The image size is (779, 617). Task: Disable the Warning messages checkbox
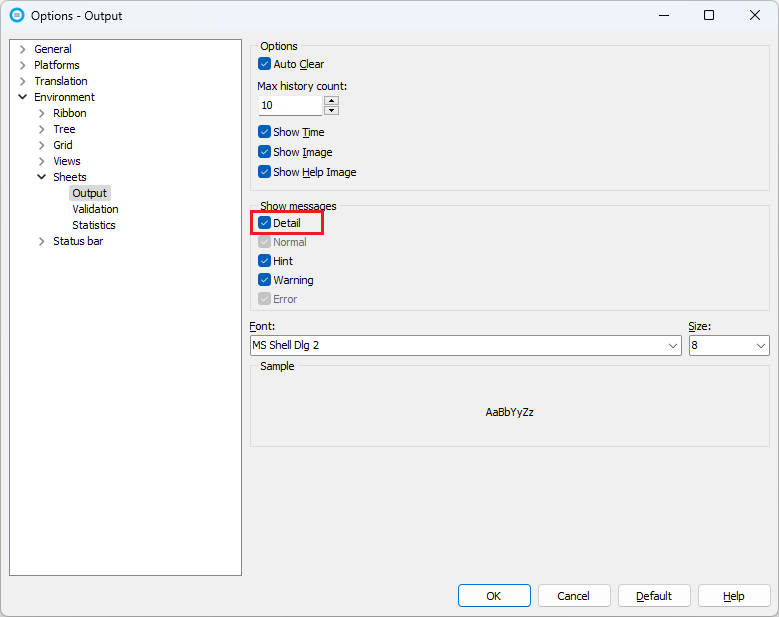tap(264, 280)
